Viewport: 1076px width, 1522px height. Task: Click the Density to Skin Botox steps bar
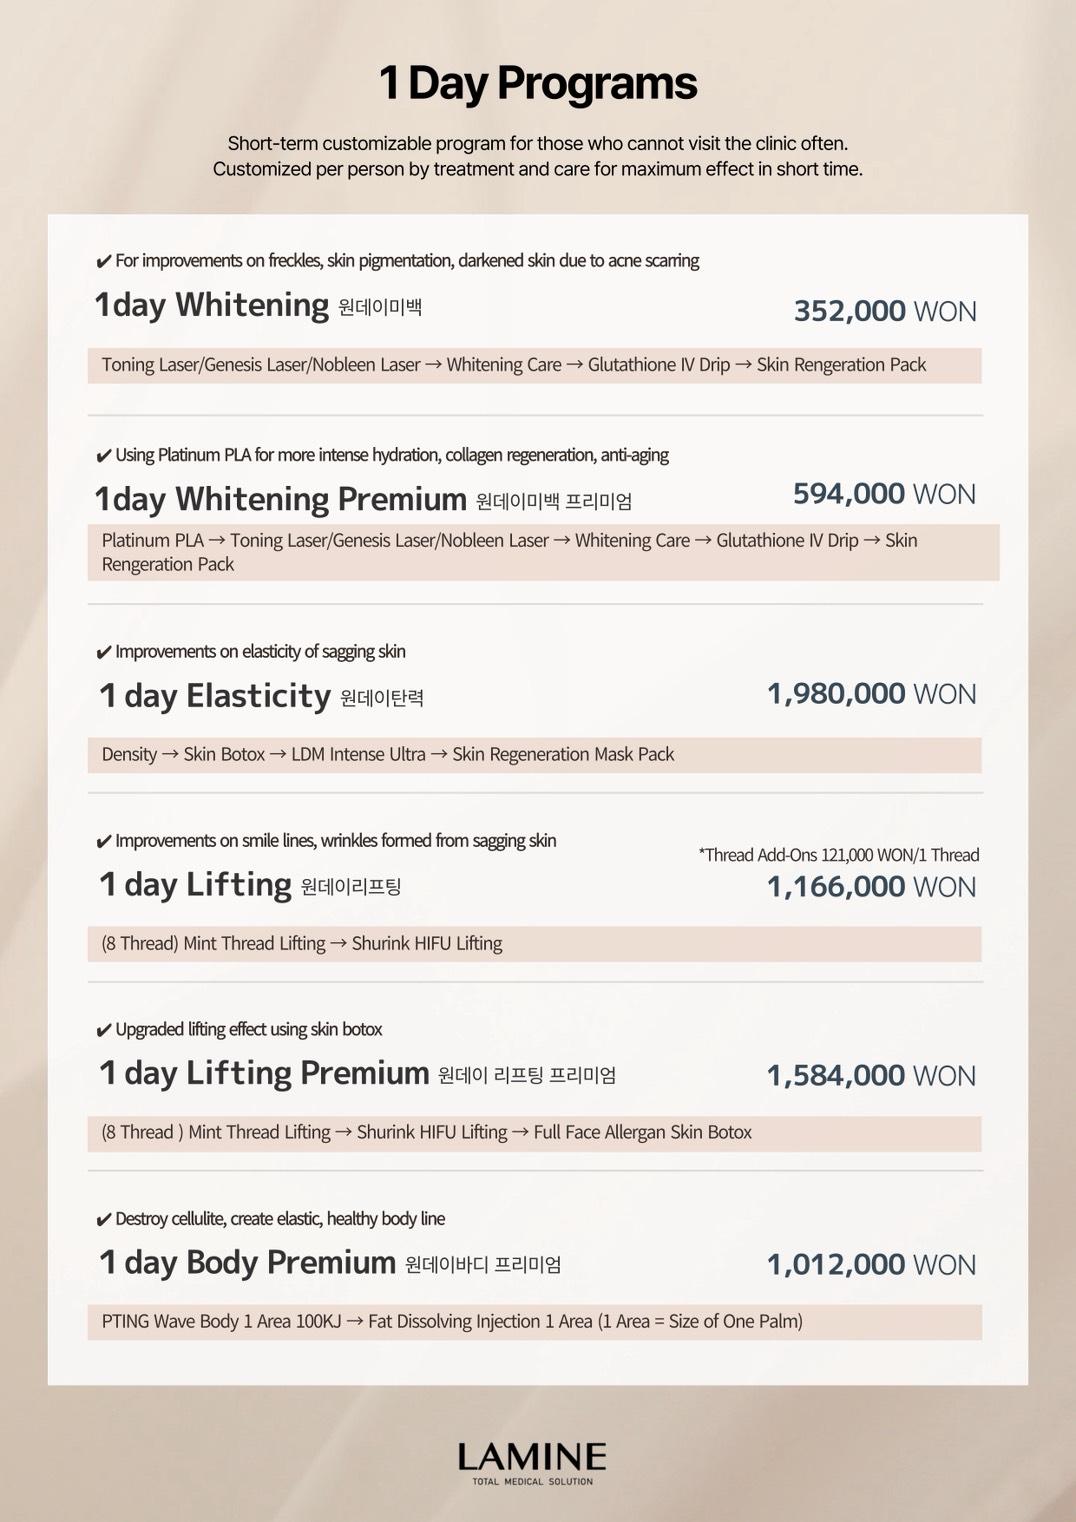(534, 755)
